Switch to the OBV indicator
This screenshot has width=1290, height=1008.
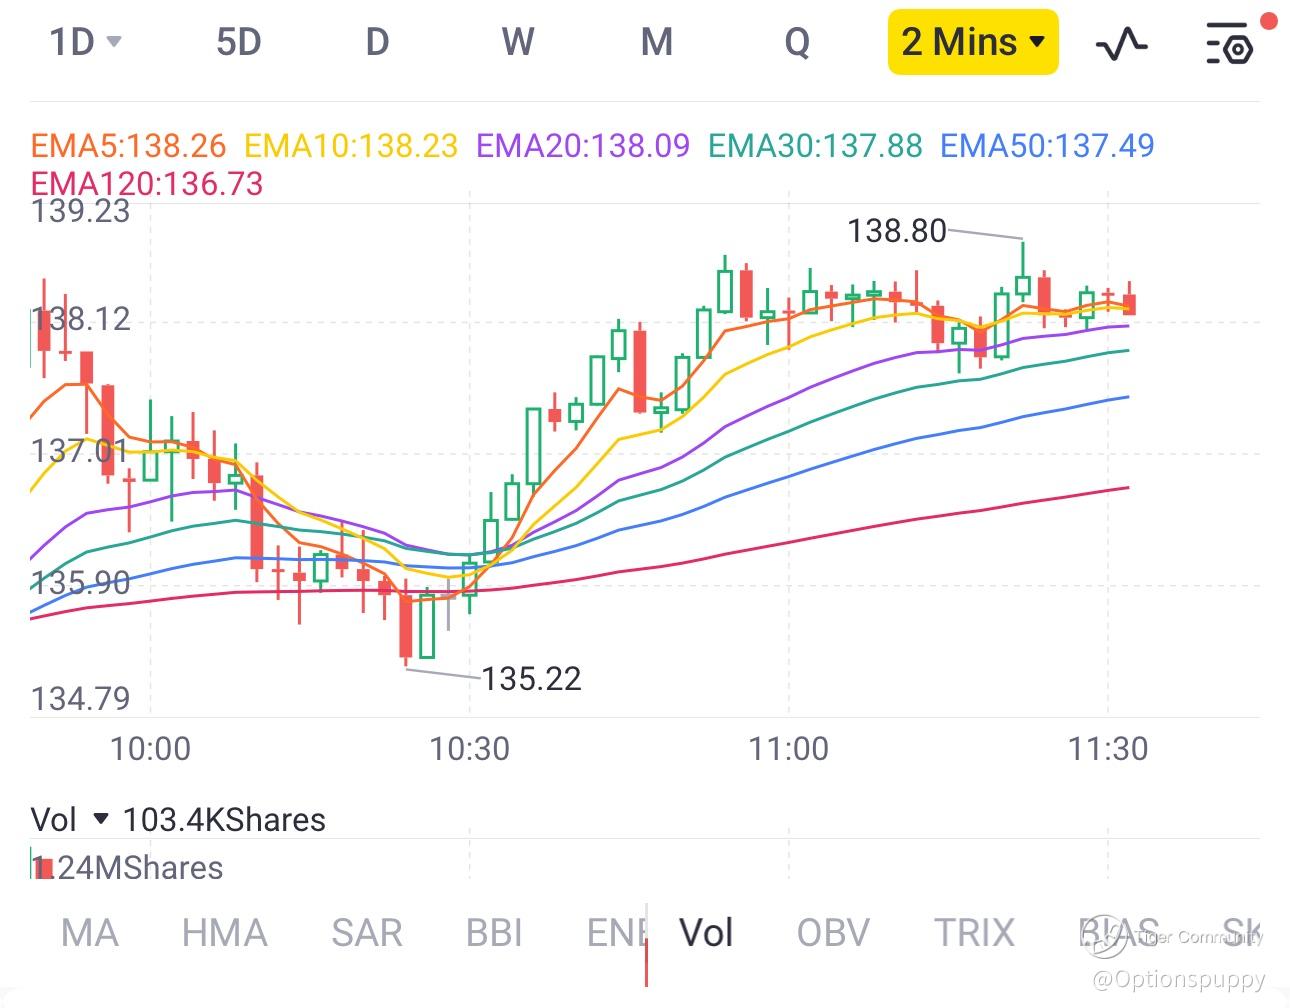(833, 933)
